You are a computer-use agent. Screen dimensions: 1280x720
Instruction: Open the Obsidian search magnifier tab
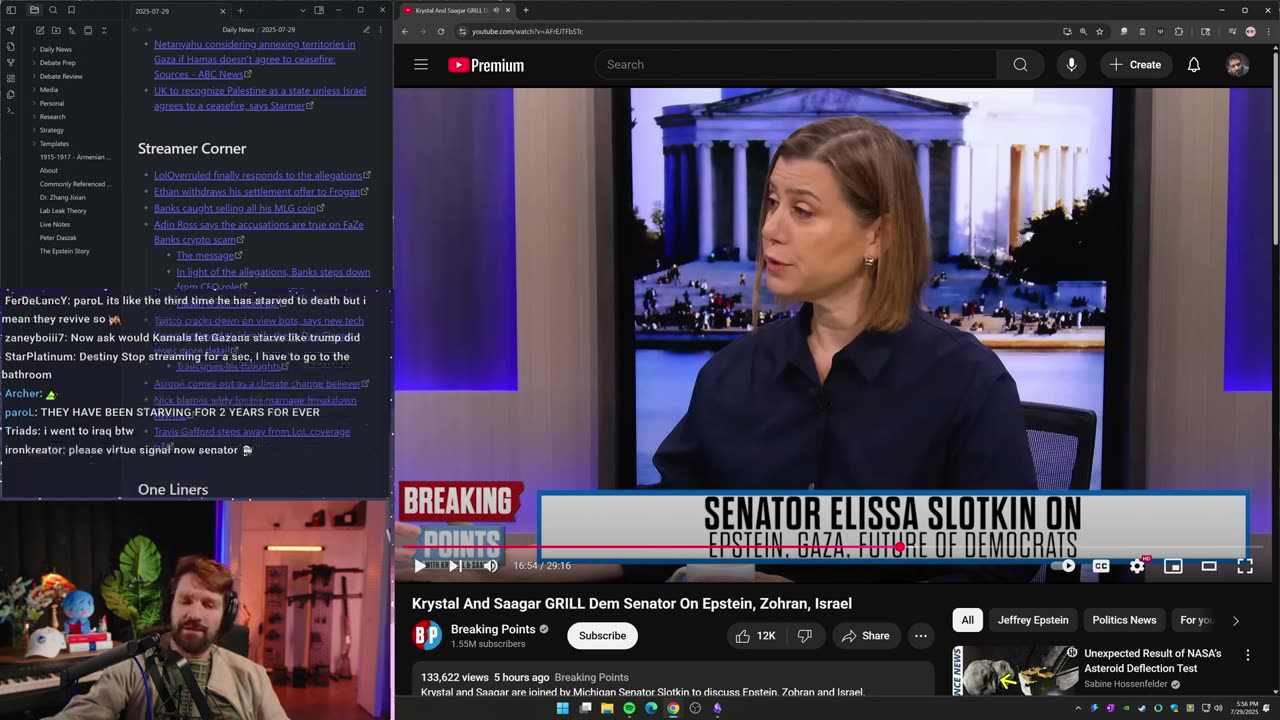[52, 10]
